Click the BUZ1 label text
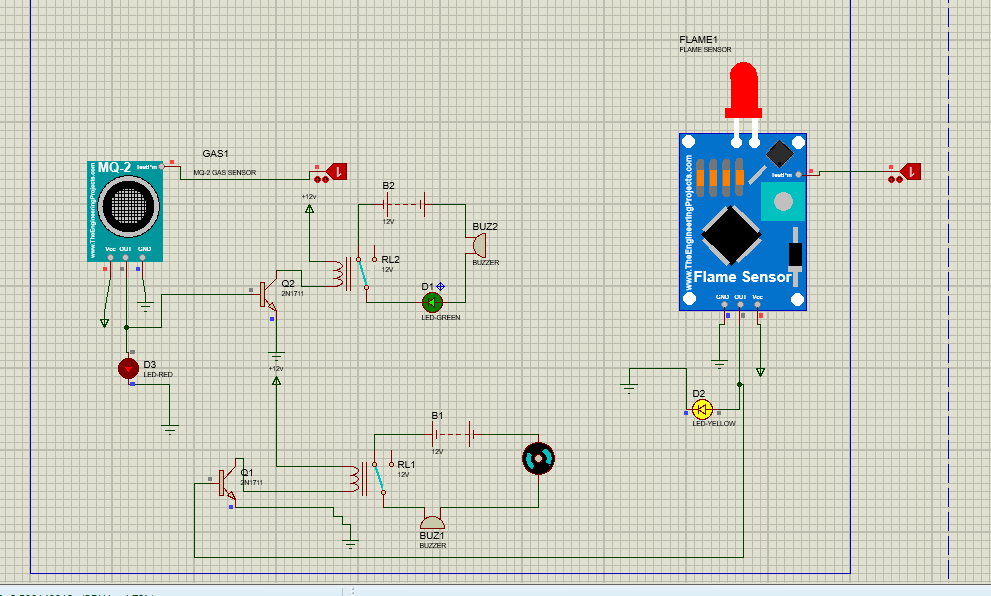 (432, 535)
